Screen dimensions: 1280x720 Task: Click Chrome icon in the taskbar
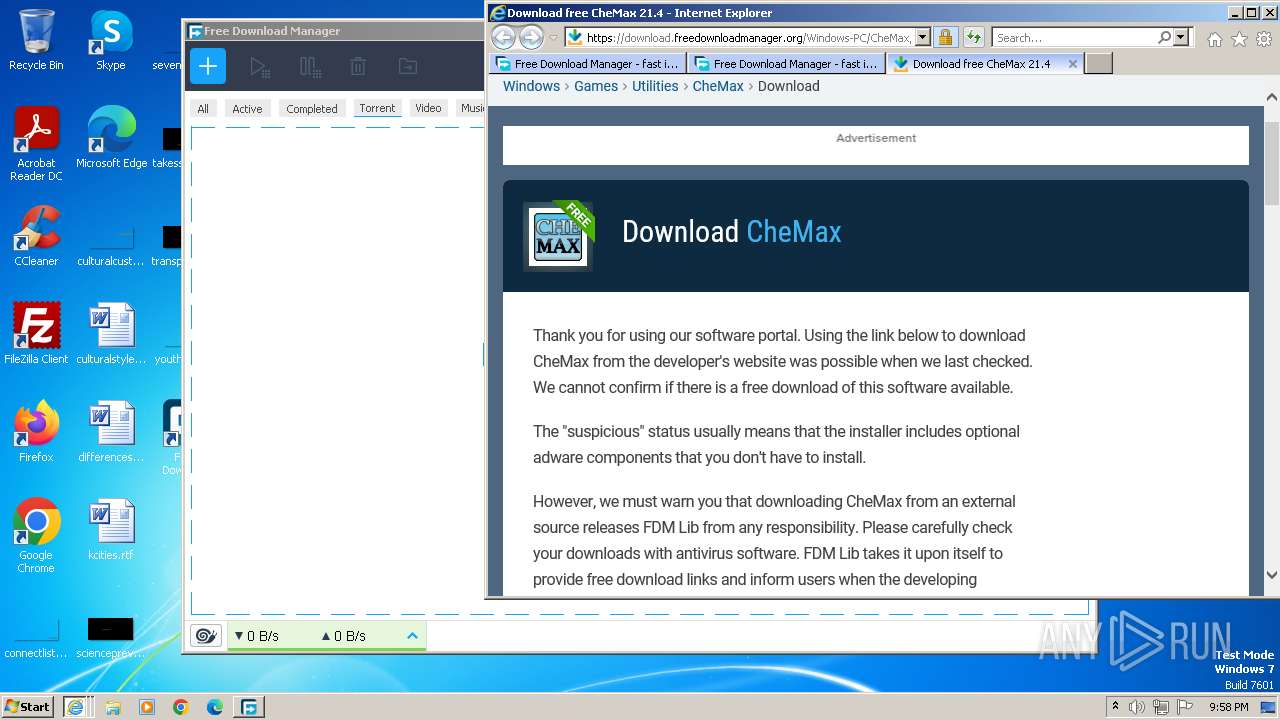pos(181,707)
